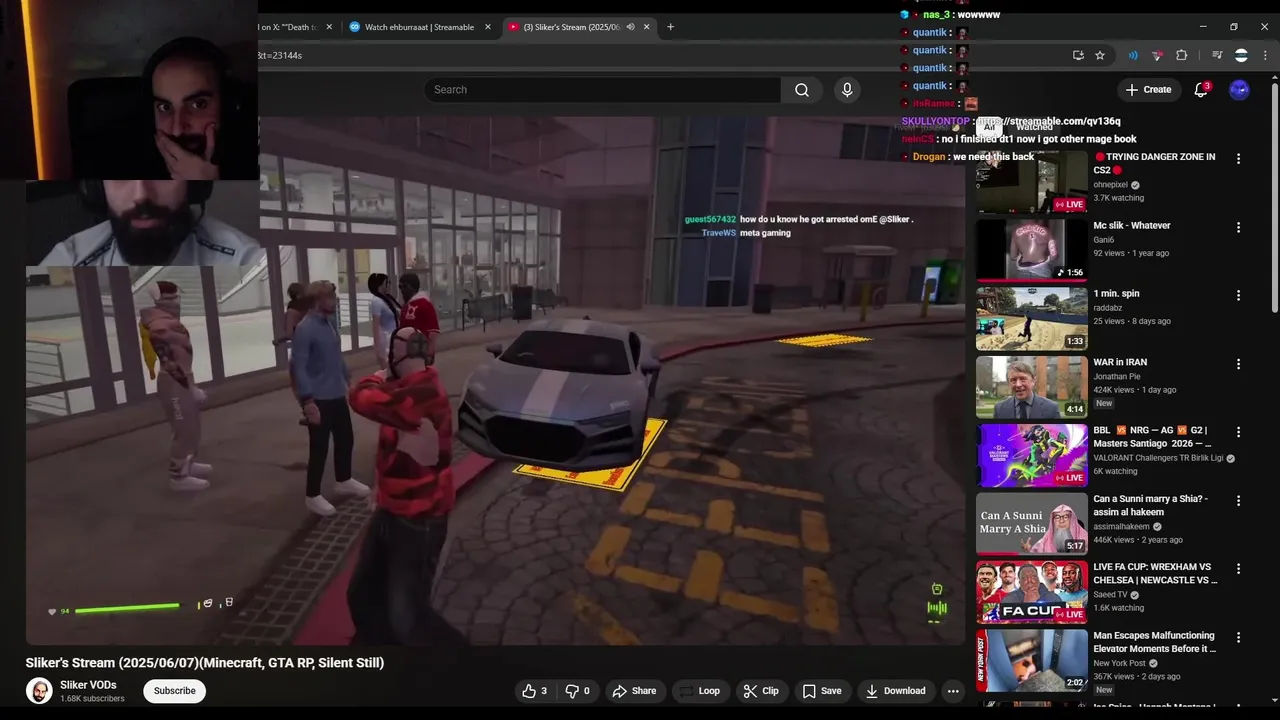Open the BBL NRG G2 Masters Santiago thumbnail
The image size is (1280, 720).
click(x=1031, y=455)
